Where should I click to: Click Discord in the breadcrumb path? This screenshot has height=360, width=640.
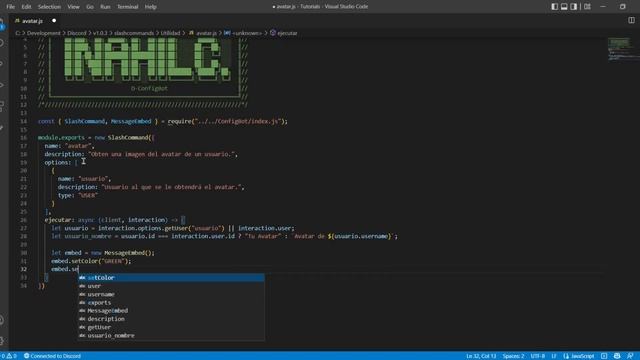click(x=77, y=33)
